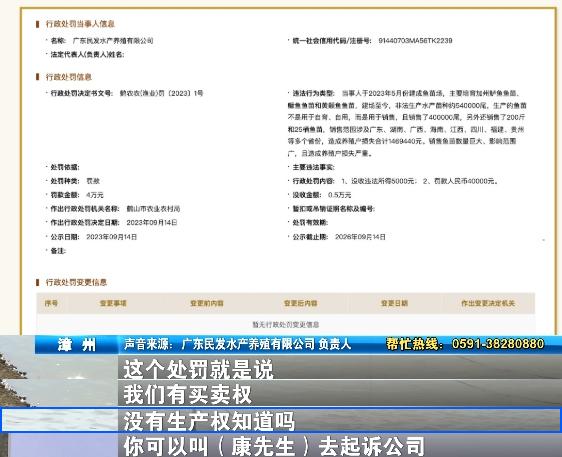Click the 罚款金额 4万元 value

(95, 195)
